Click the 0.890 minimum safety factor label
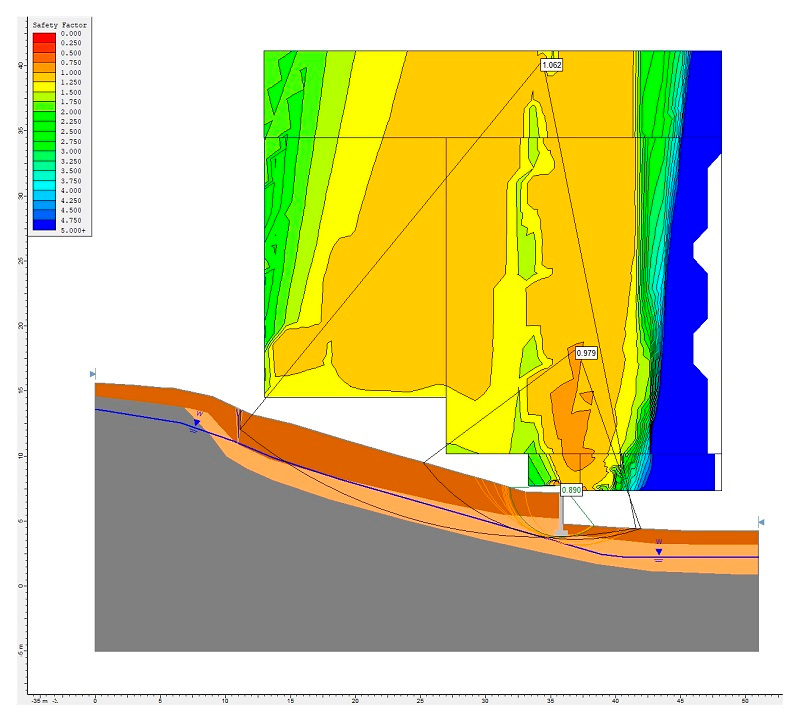This screenshot has height=717, width=800. (571, 490)
